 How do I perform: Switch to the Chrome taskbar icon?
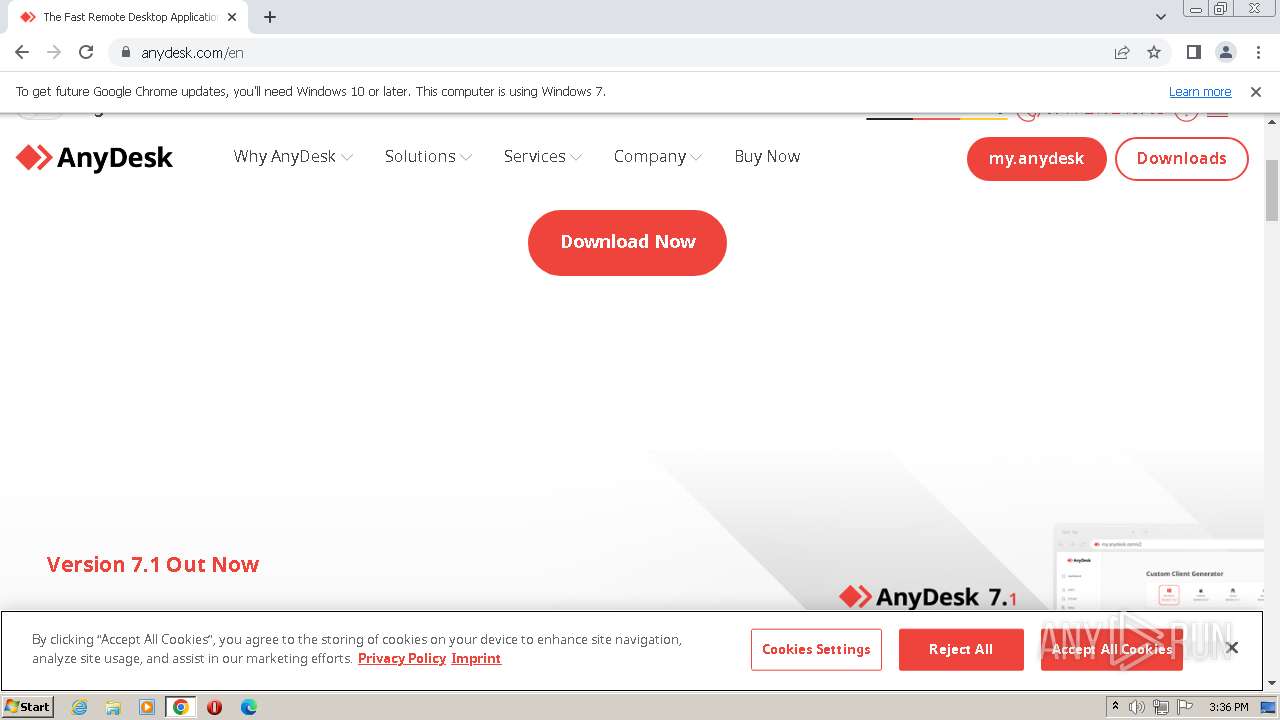pyautogui.click(x=181, y=707)
